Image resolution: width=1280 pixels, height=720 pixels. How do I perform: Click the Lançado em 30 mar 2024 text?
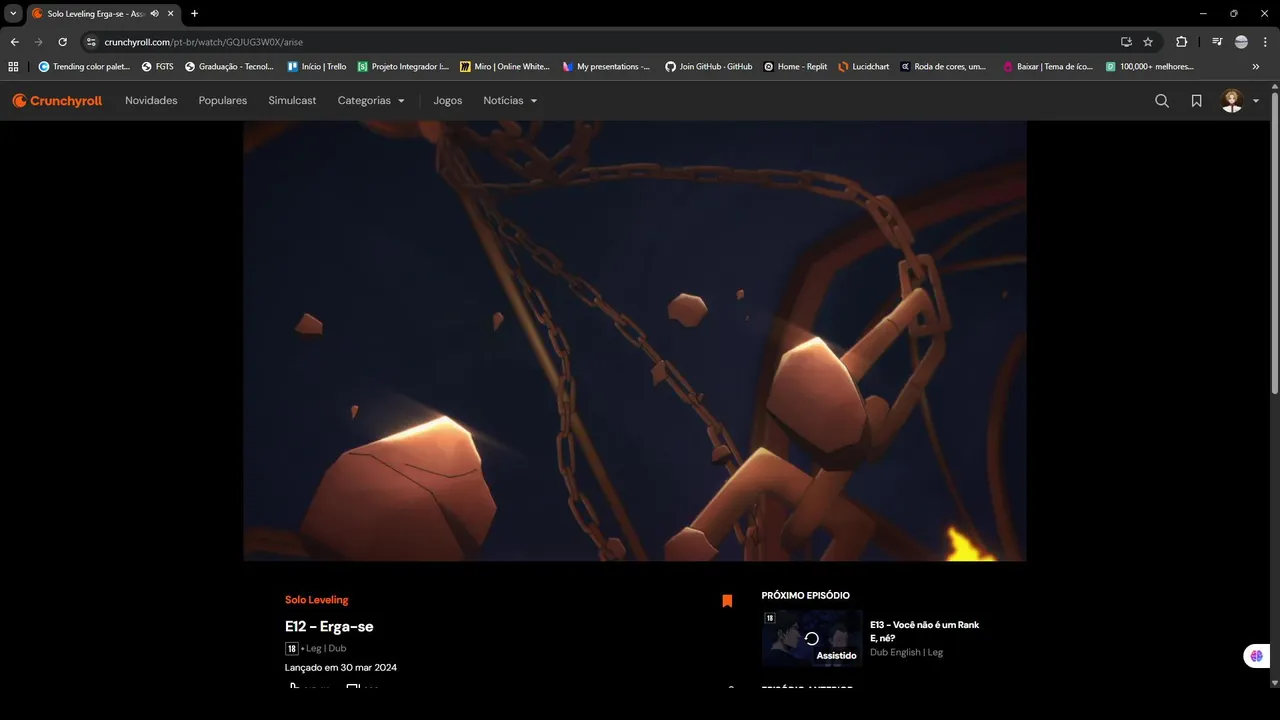341,667
